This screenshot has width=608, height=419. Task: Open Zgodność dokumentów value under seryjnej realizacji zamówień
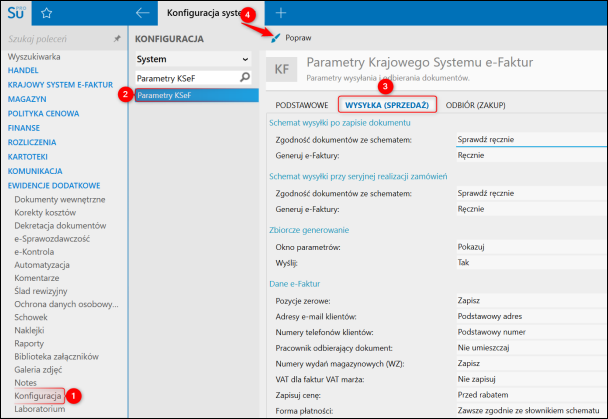[x=531, y=193]
